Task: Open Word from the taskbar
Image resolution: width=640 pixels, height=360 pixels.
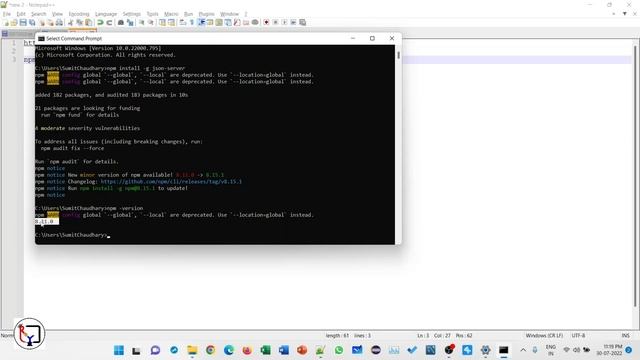Action: pos(284,350)
